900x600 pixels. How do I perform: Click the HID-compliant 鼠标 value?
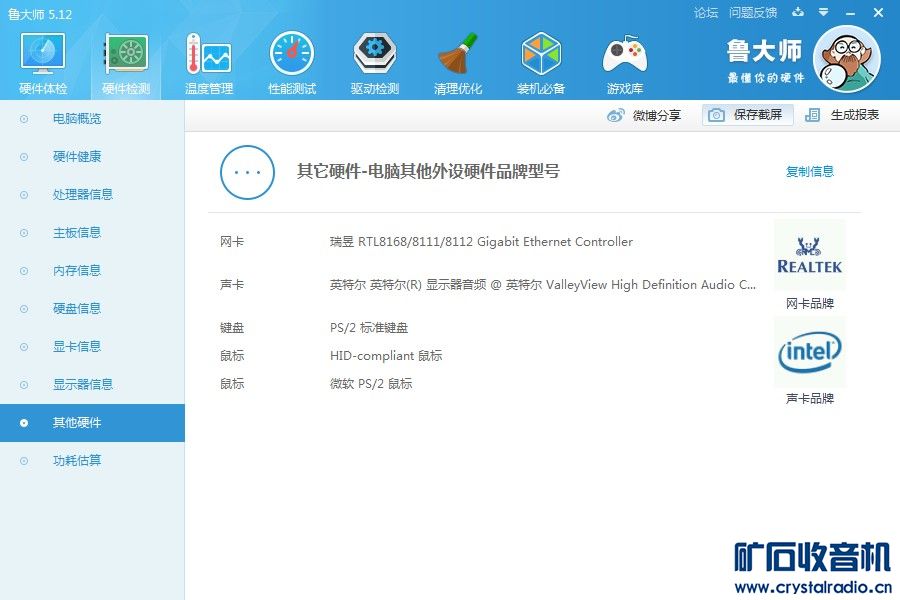(x=386, y=356)
